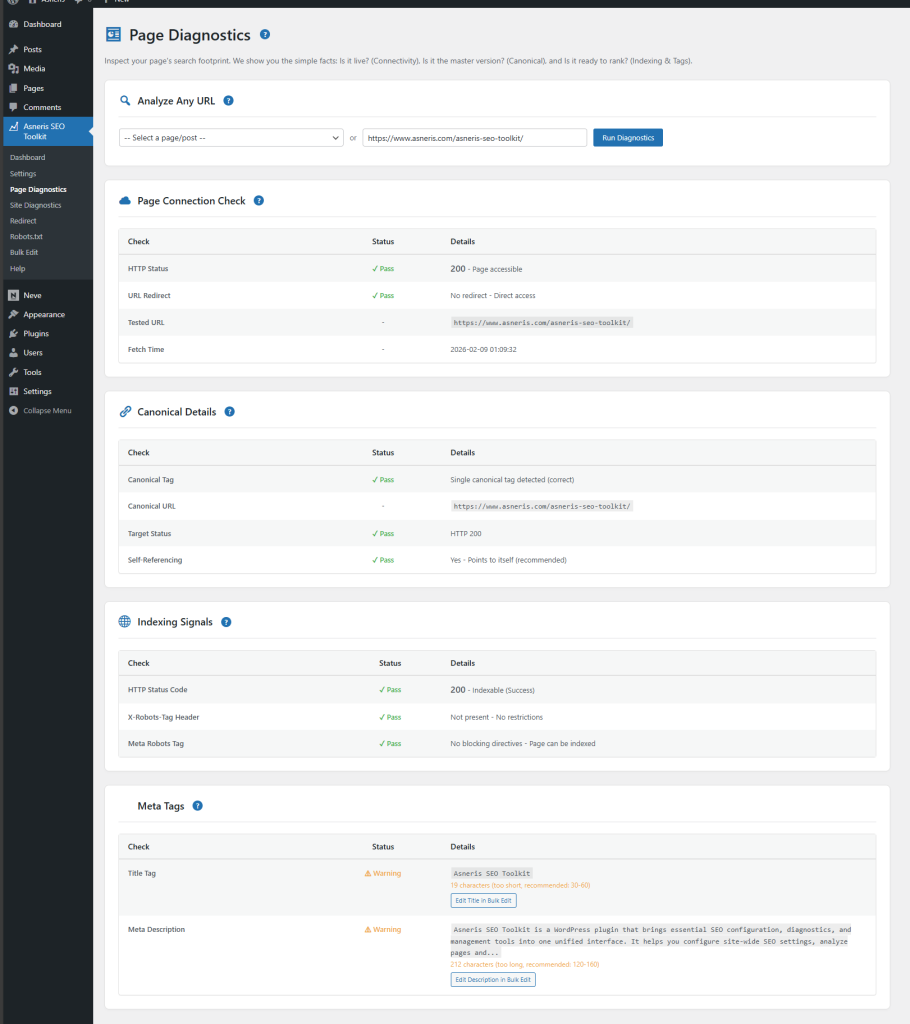Click the URL input field containing asneris.com
Image resolution: width=910 pixels, height=1024 pixels.
(x=475, y=137)
